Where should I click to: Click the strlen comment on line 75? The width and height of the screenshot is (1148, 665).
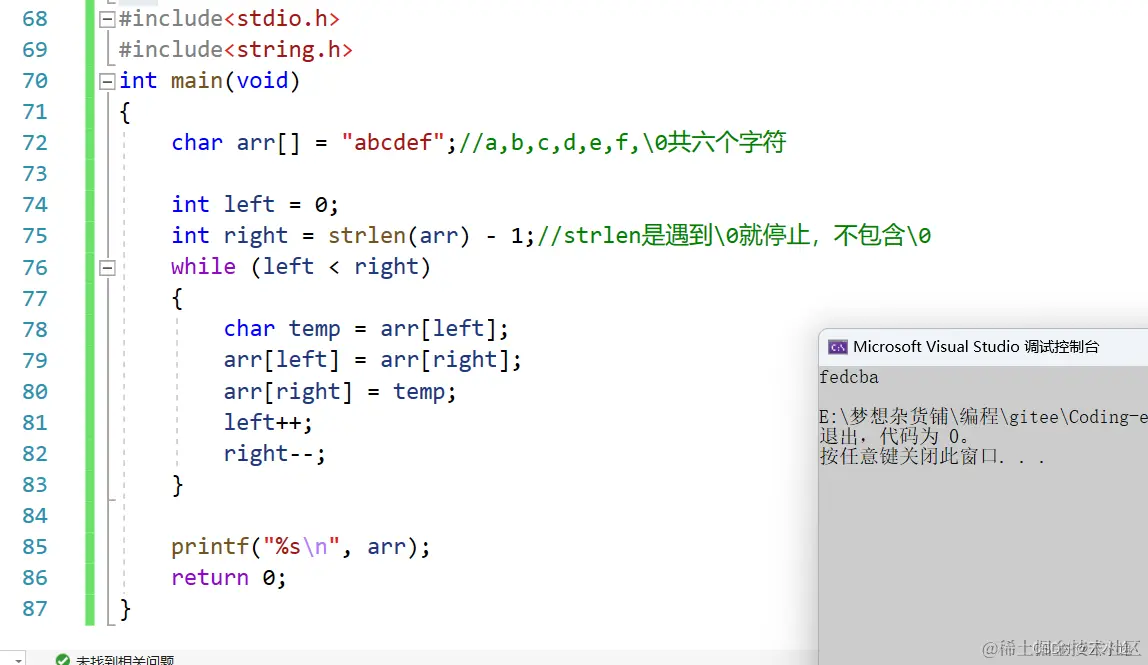click(x=734, y=235)
